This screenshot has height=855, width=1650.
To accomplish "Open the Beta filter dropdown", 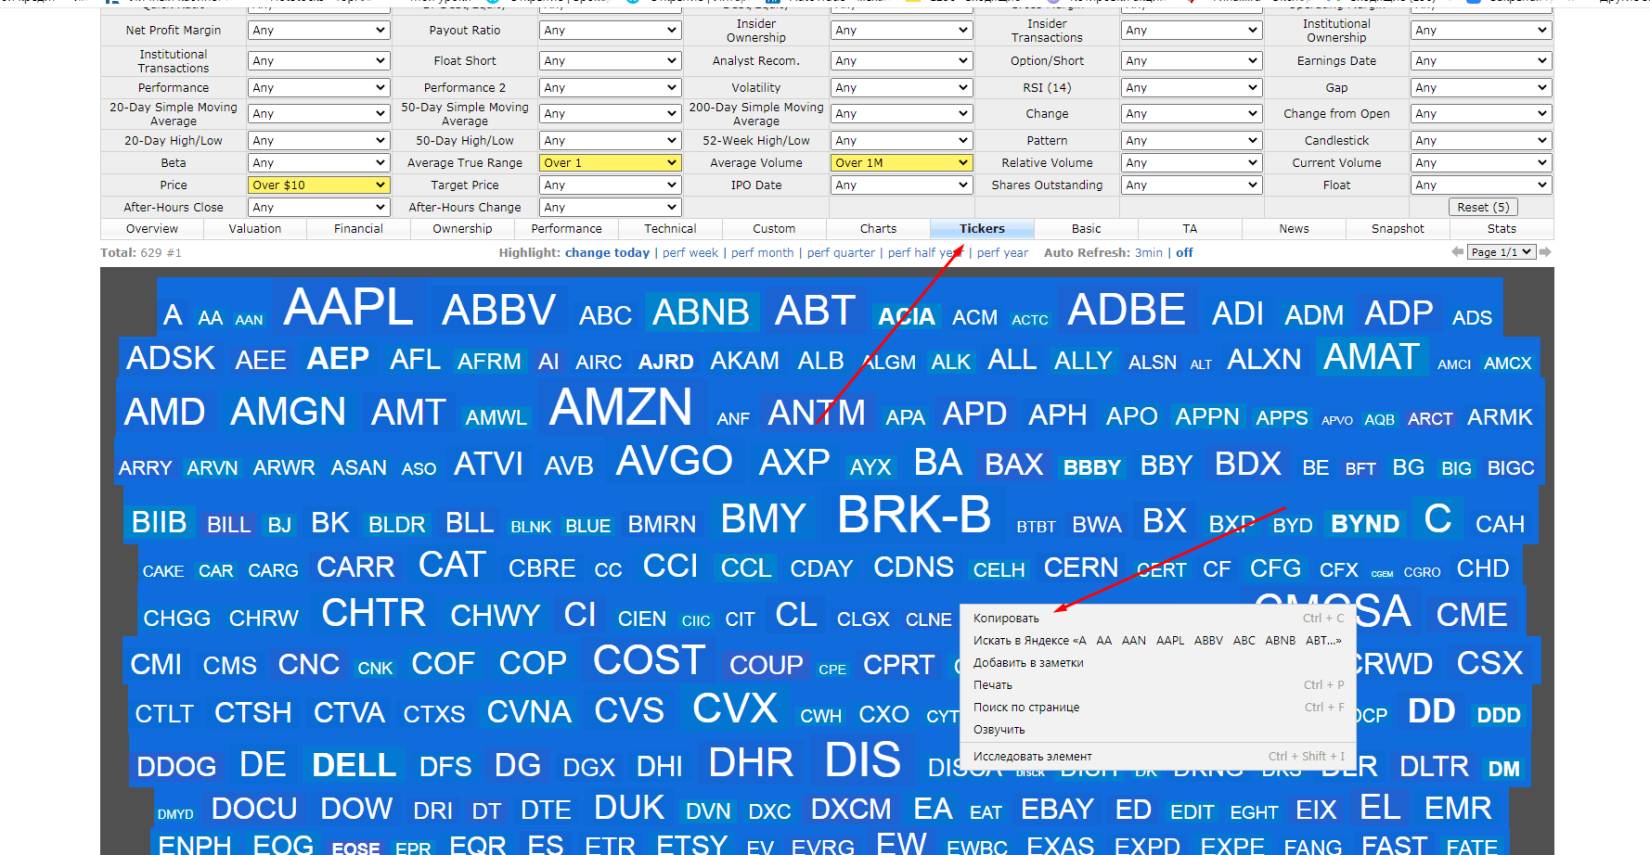I will [318, 163].
